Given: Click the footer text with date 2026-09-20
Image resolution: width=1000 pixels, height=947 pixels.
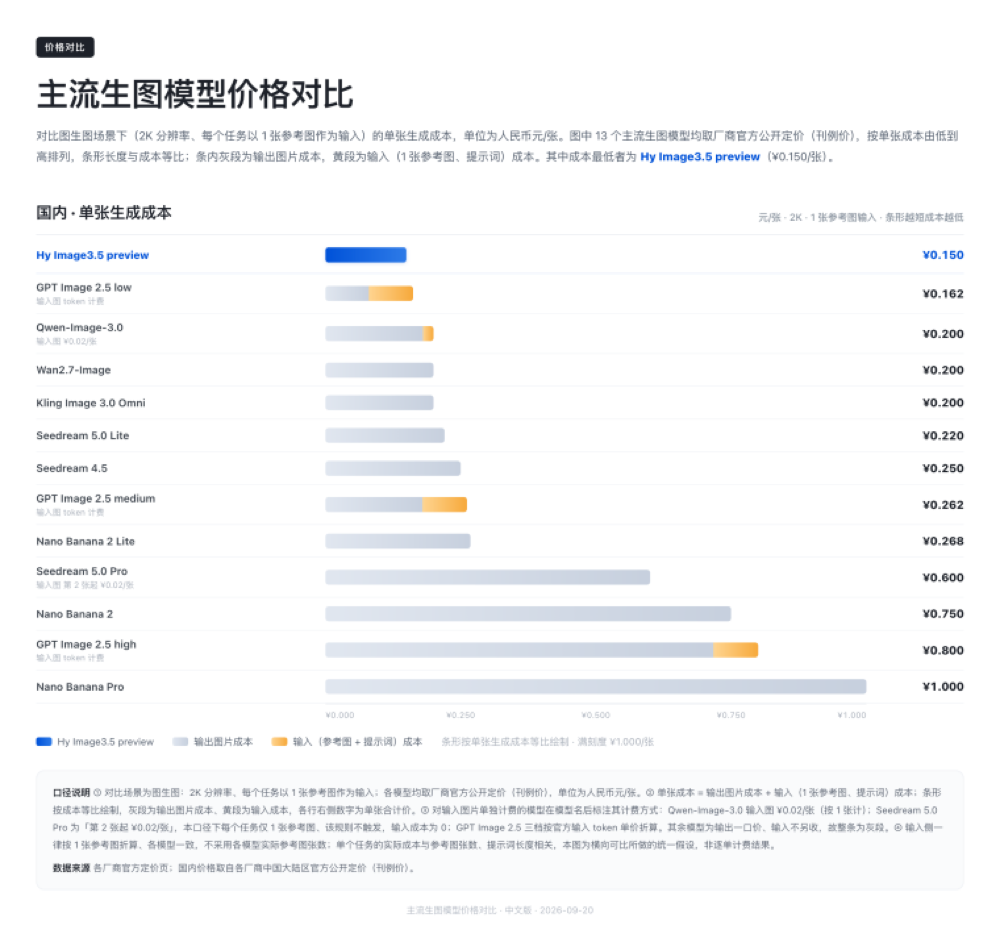Looking at the screenshot, I should click(x=500, y=911).
